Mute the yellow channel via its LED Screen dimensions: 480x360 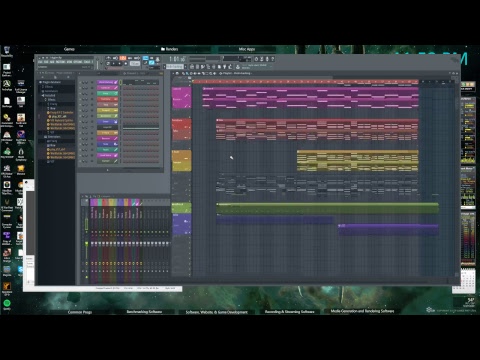(80, 110)
